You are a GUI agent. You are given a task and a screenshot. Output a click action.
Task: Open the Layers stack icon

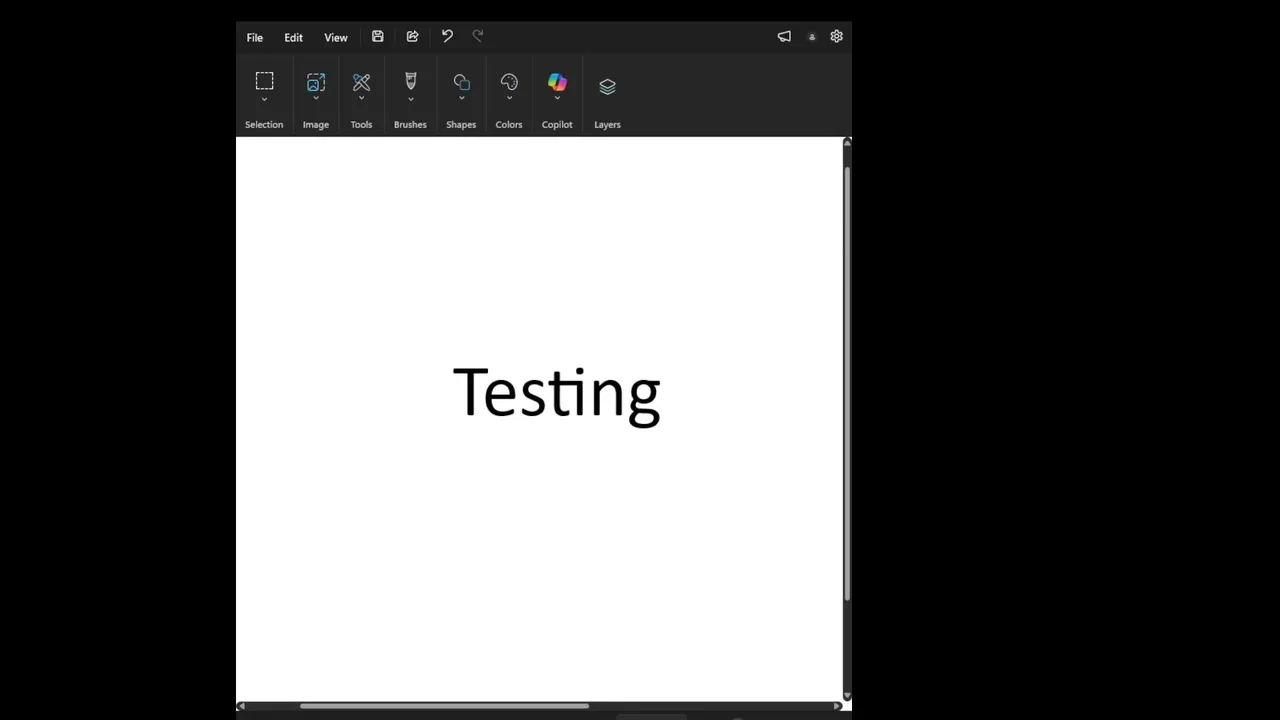[607, 87]
